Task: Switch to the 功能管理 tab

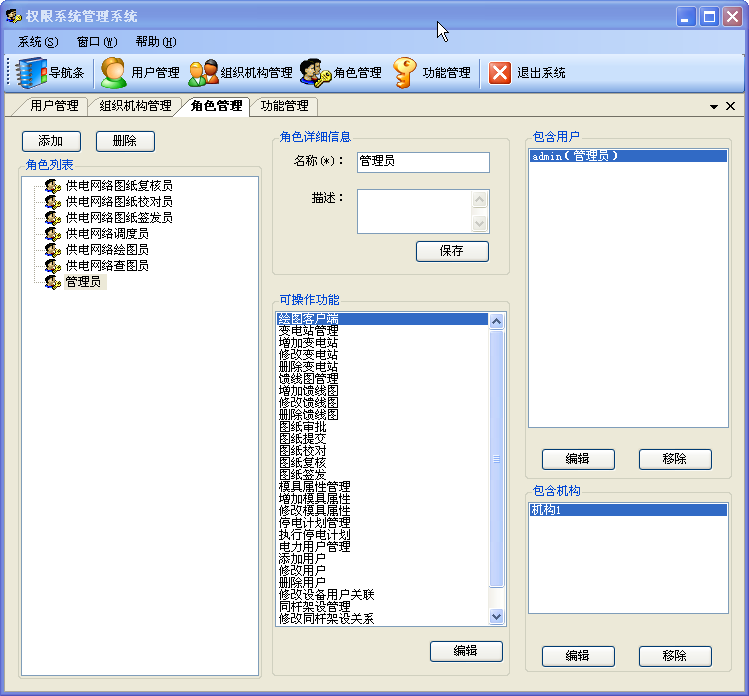Action: pos(284,106)
